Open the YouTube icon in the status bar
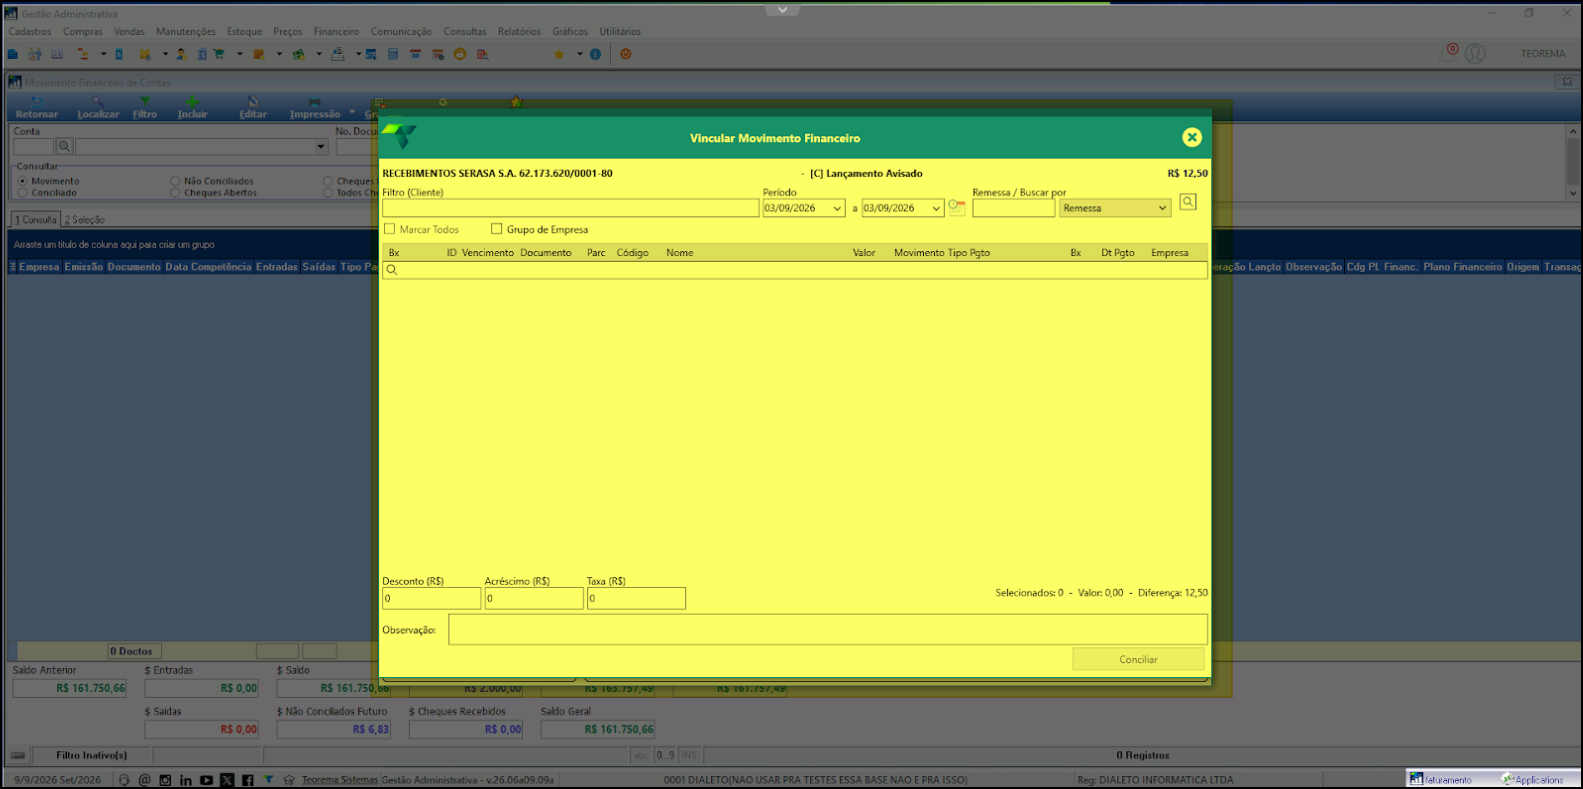 [x=206, y=780]
